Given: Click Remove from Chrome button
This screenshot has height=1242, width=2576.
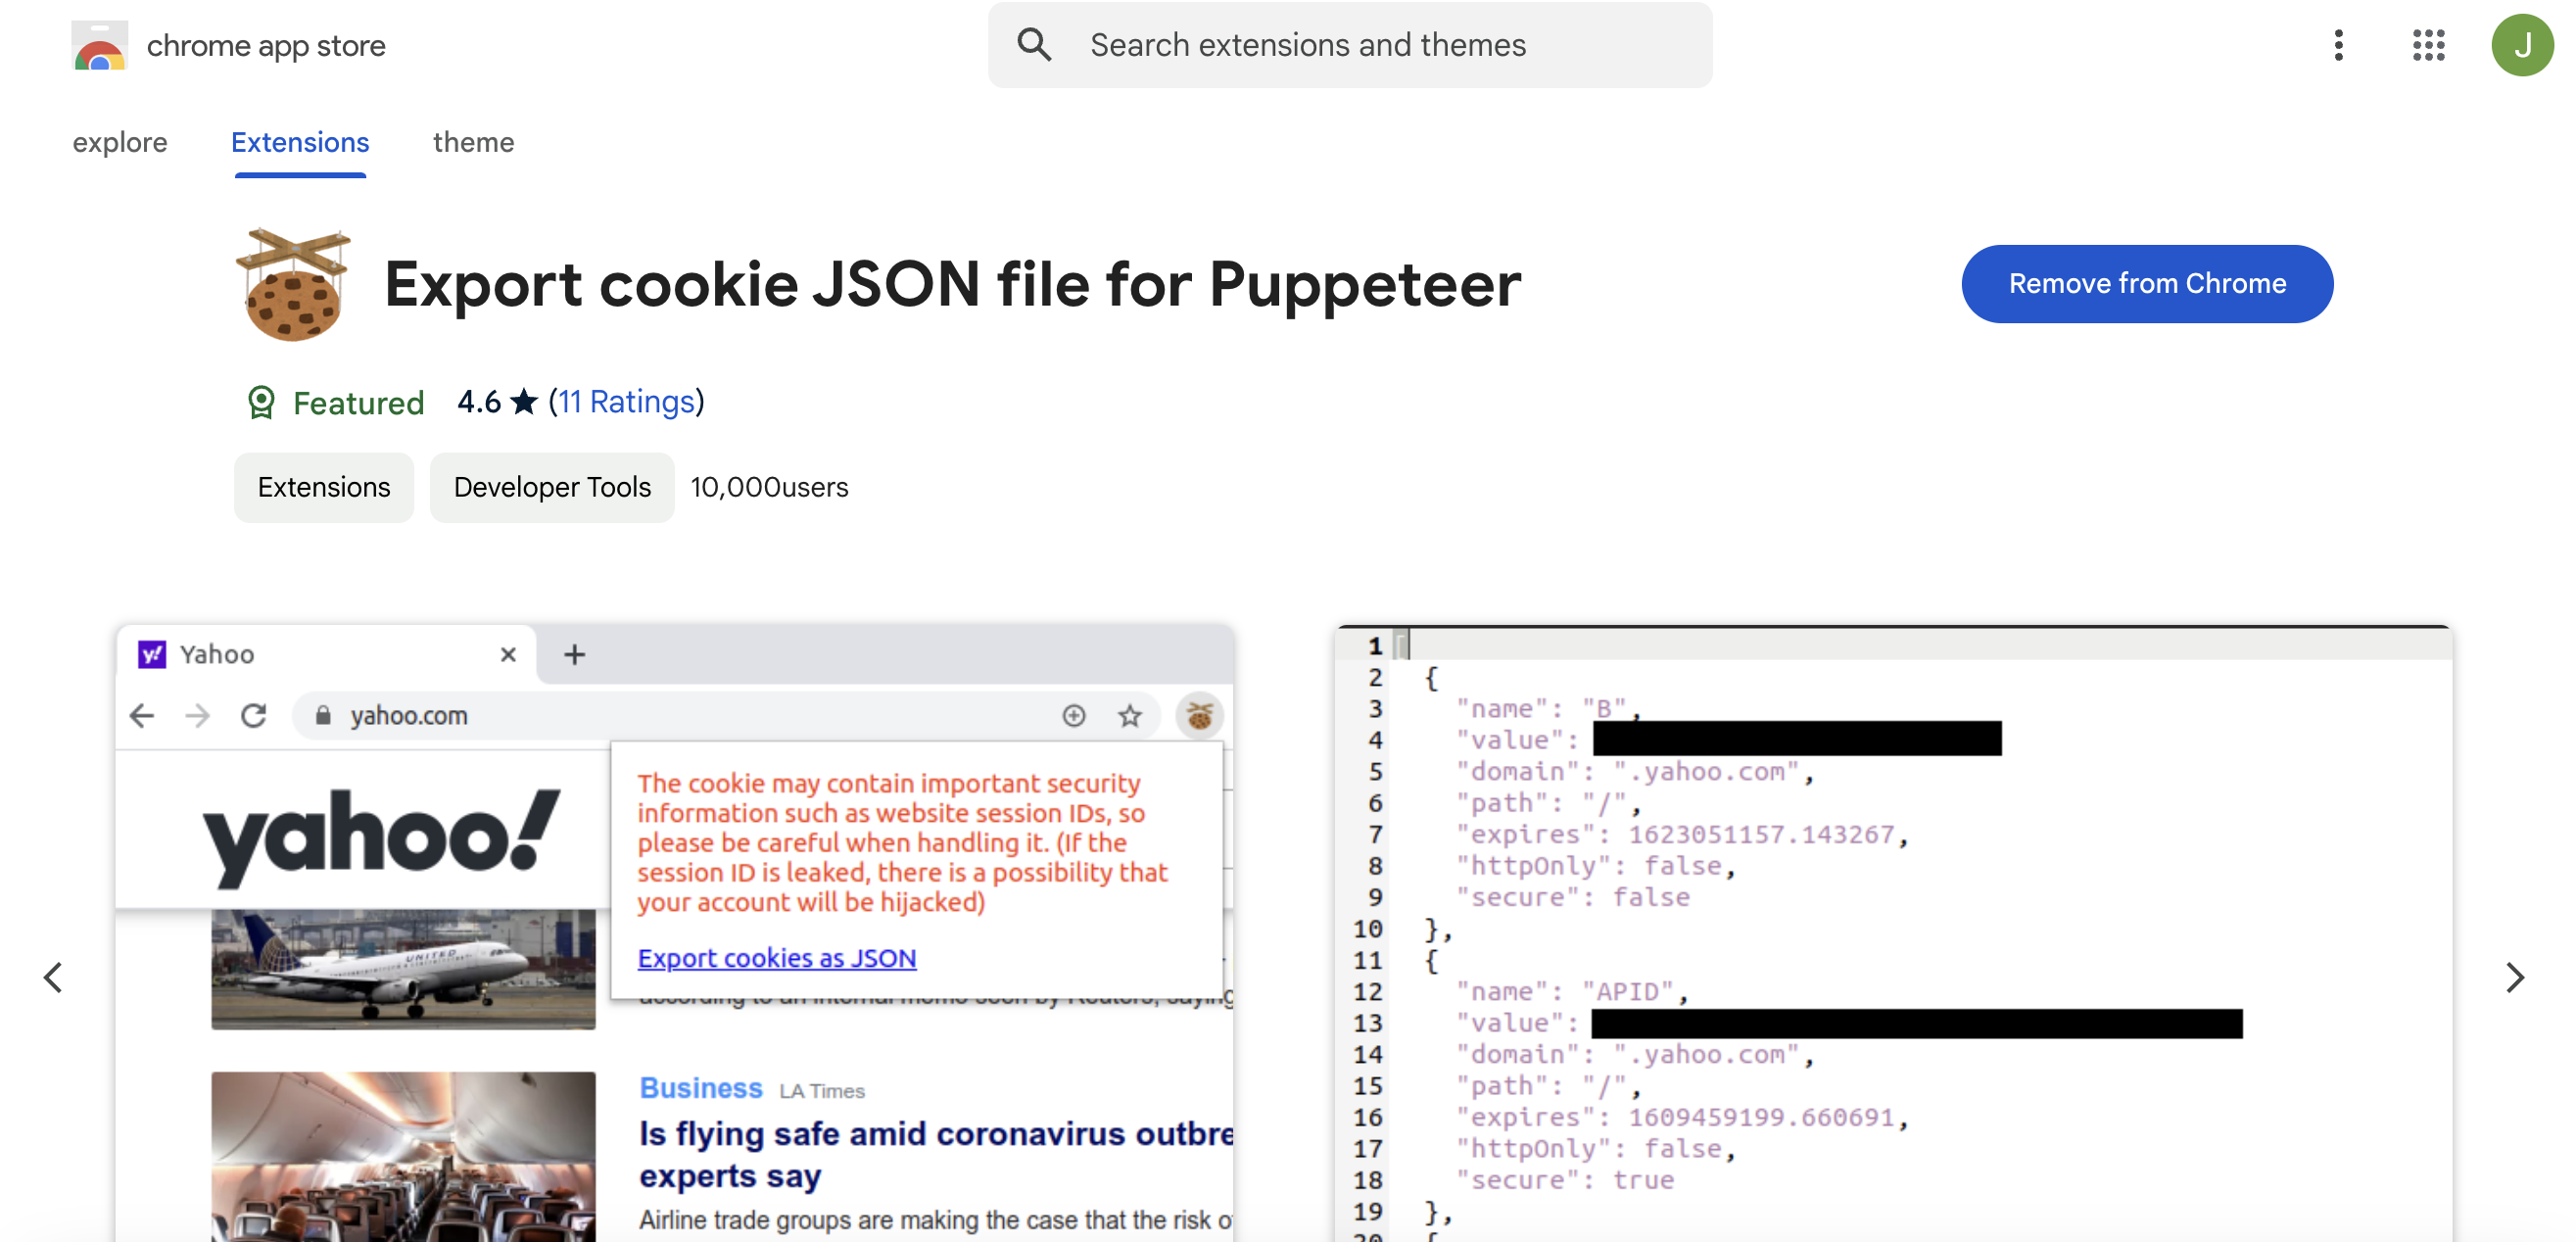Looking at the screenshot, I should click(x=2147, y=284).
